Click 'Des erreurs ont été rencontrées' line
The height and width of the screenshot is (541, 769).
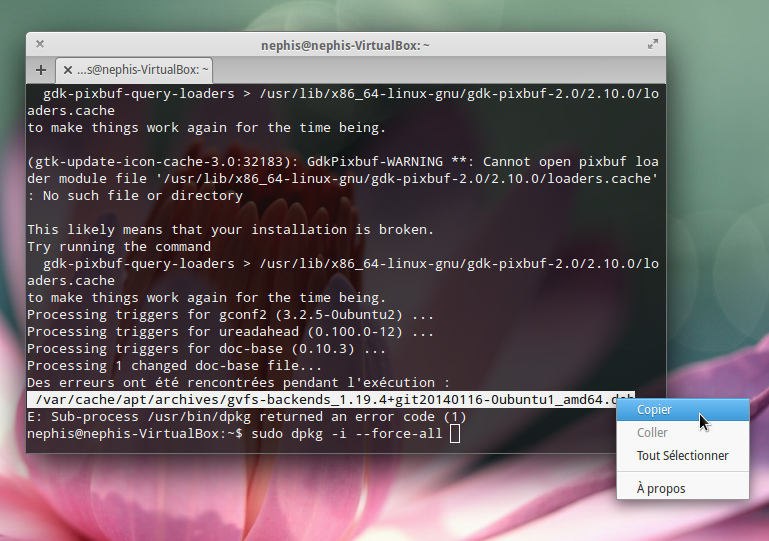238,383
